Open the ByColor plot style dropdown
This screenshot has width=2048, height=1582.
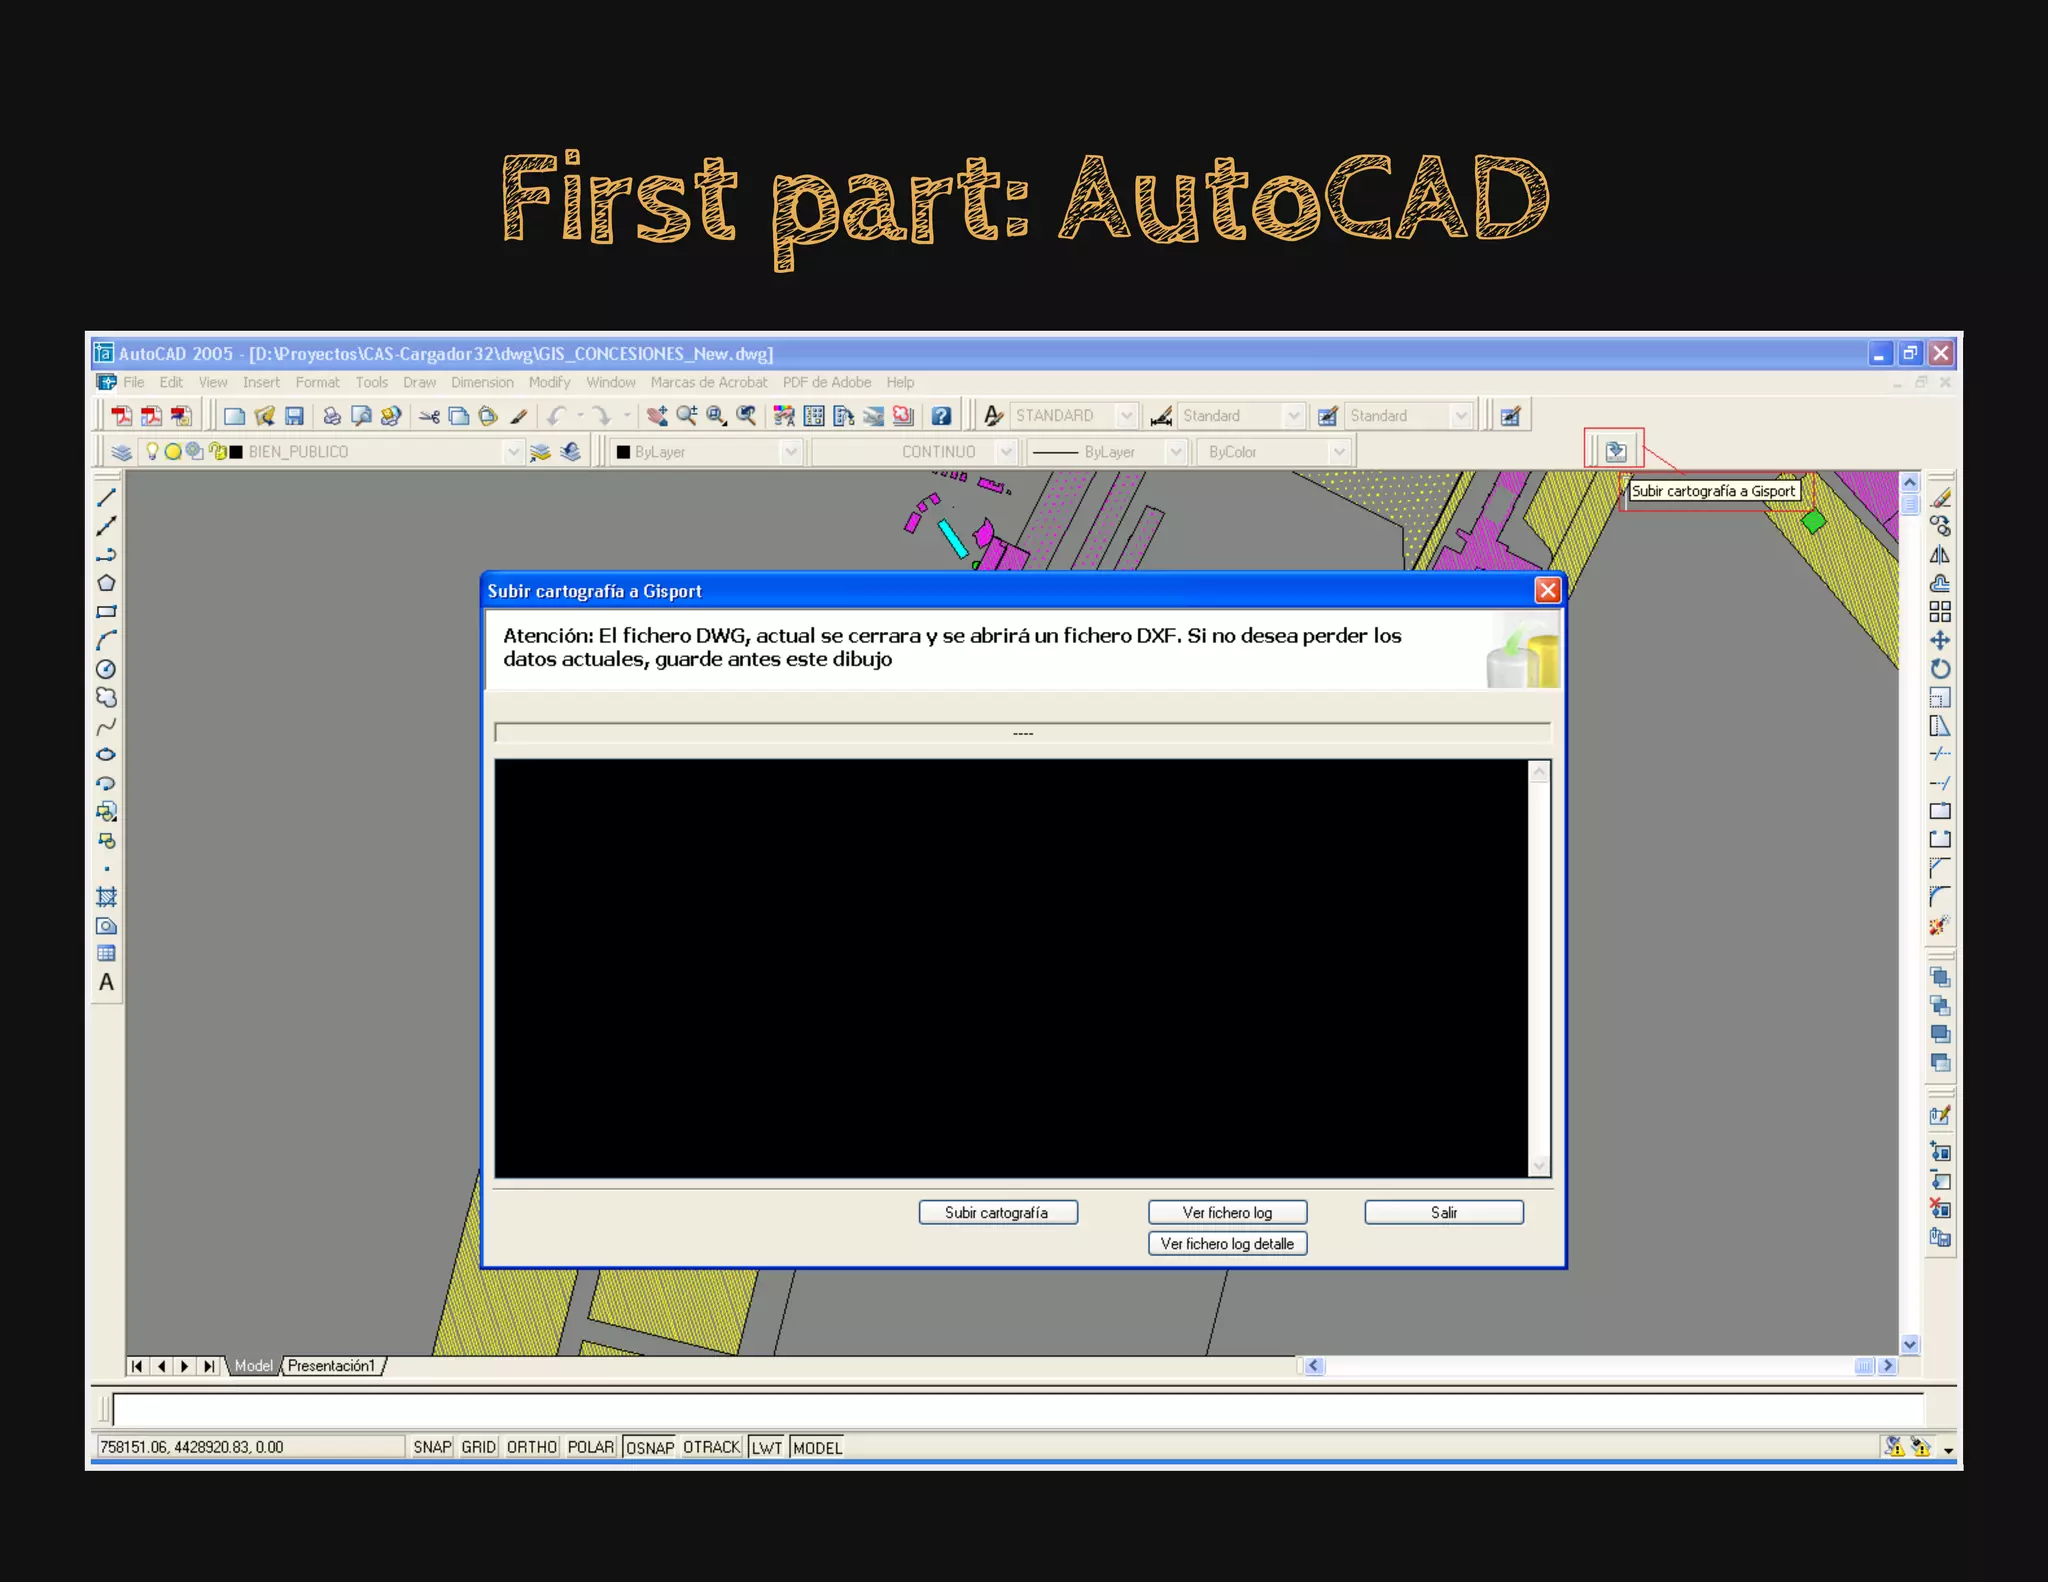1339,452
